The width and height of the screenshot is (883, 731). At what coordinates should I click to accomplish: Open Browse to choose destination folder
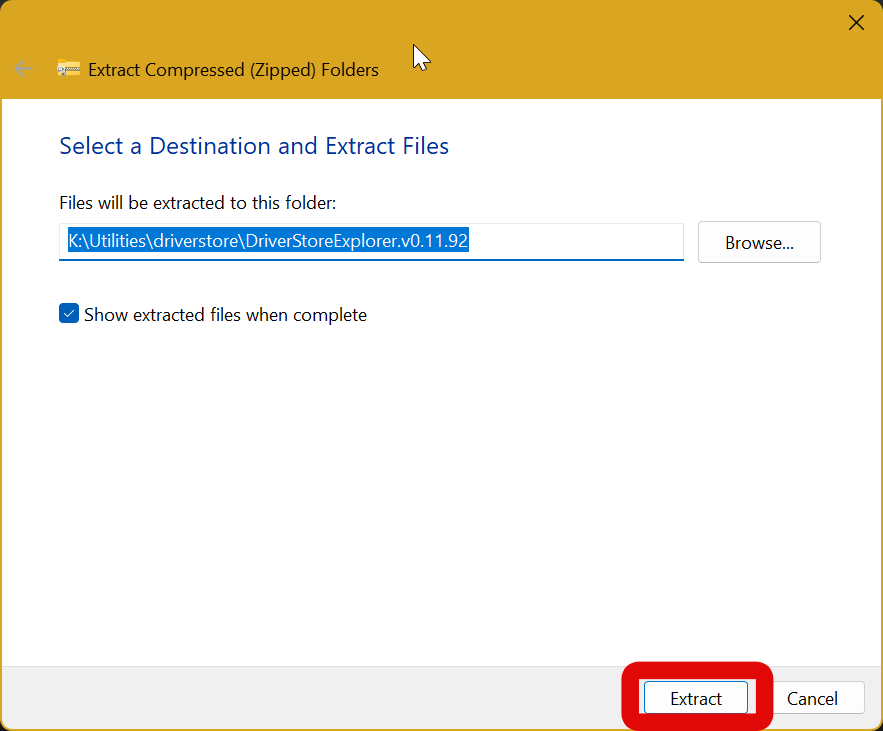759,242
